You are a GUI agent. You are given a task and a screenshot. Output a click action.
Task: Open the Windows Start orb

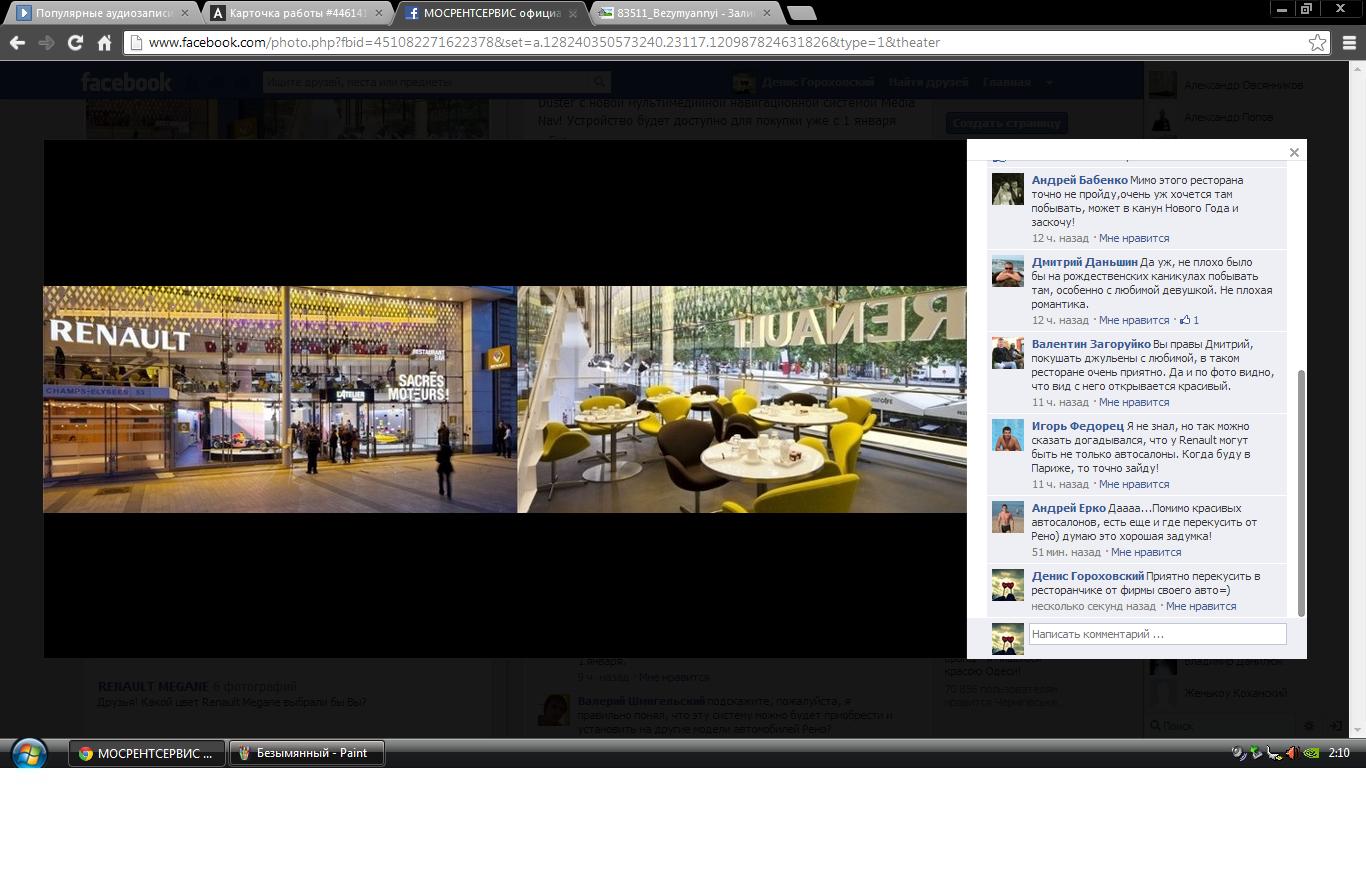point(28,753)
